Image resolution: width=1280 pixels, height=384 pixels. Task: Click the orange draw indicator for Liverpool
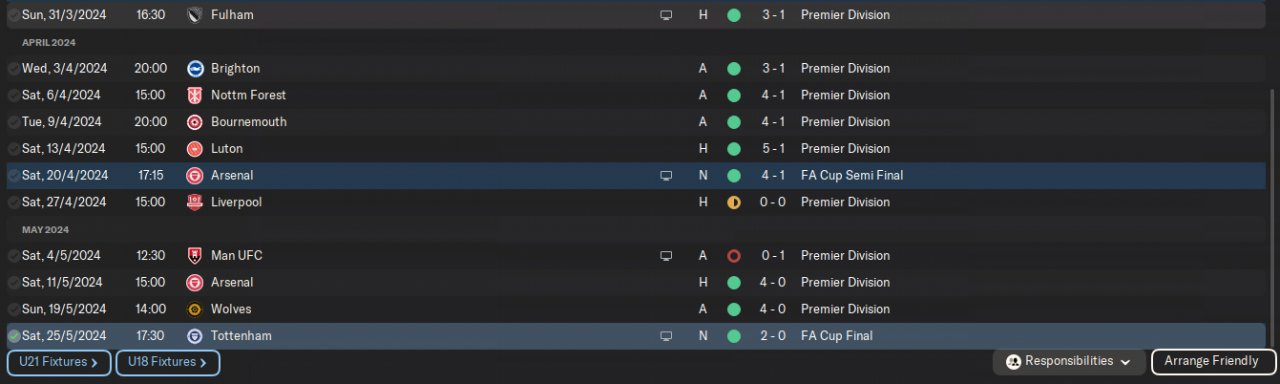(734, 202)
